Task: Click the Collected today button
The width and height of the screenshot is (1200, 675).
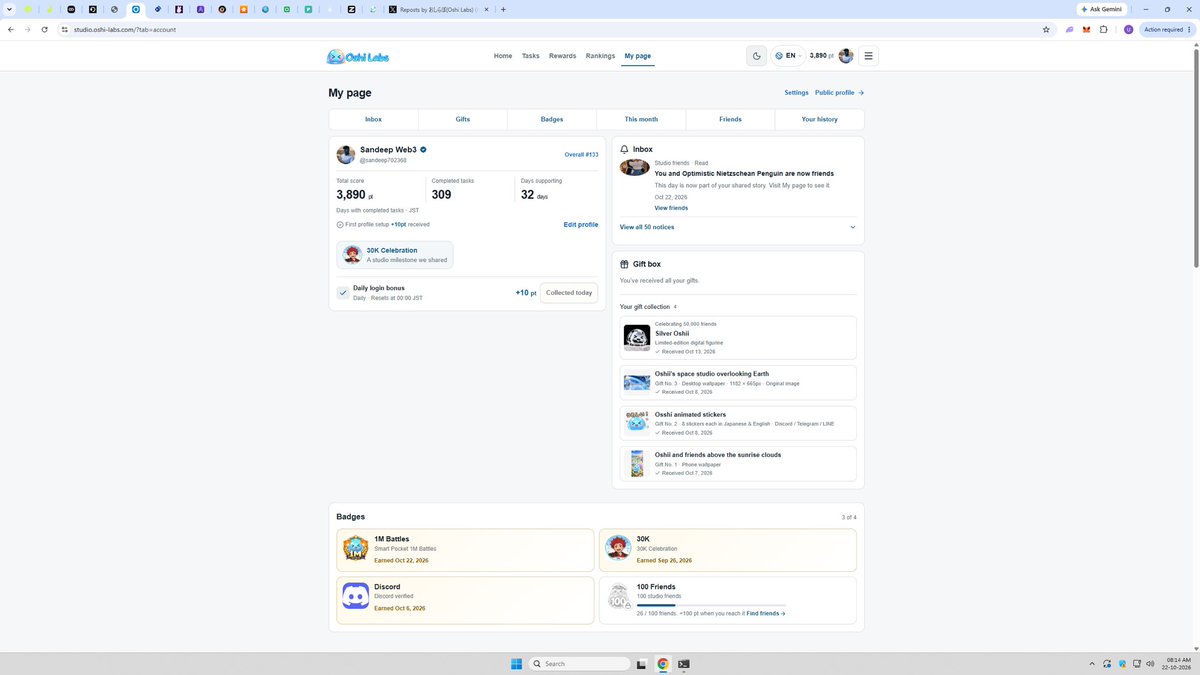Action: pos(569,293)
